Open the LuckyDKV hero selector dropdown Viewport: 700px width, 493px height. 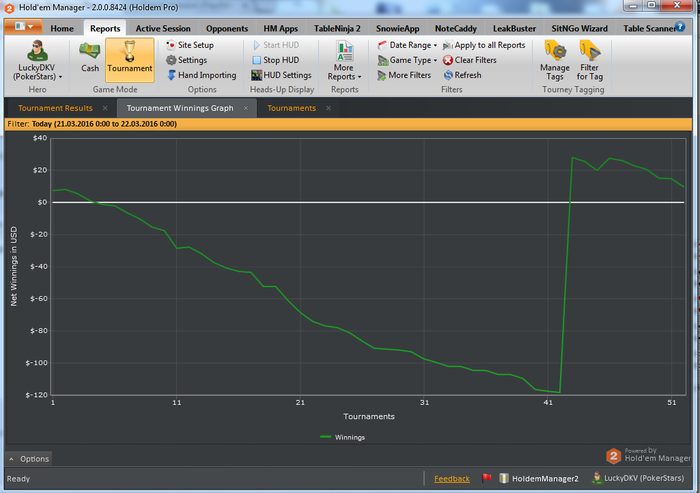37,61
